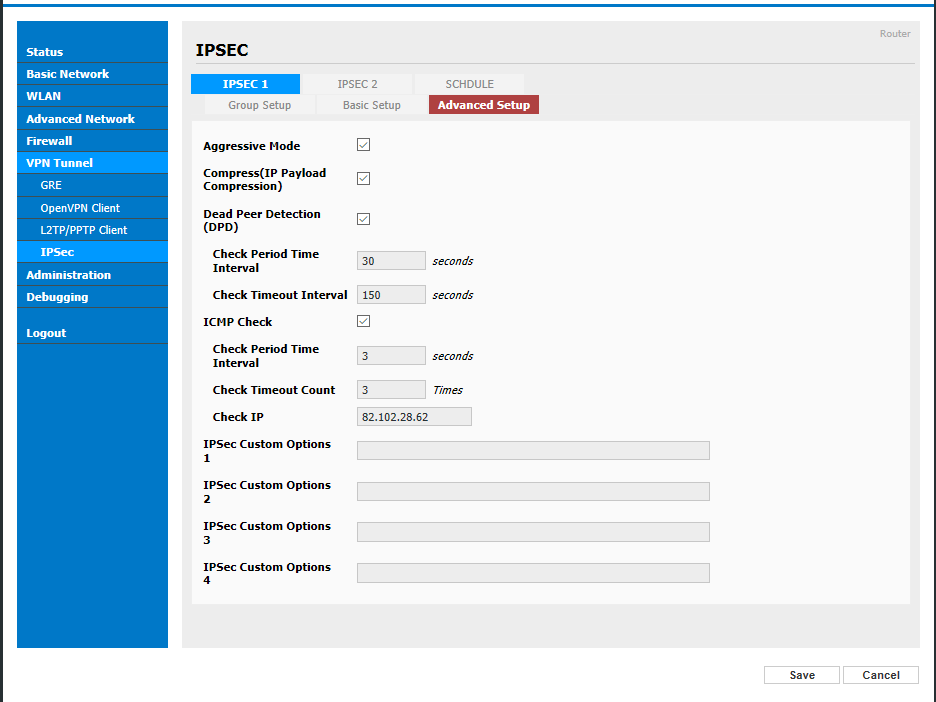Screen dimensions: 936x702
Task: Click the Router label in the header
Action: click(895, 34)
